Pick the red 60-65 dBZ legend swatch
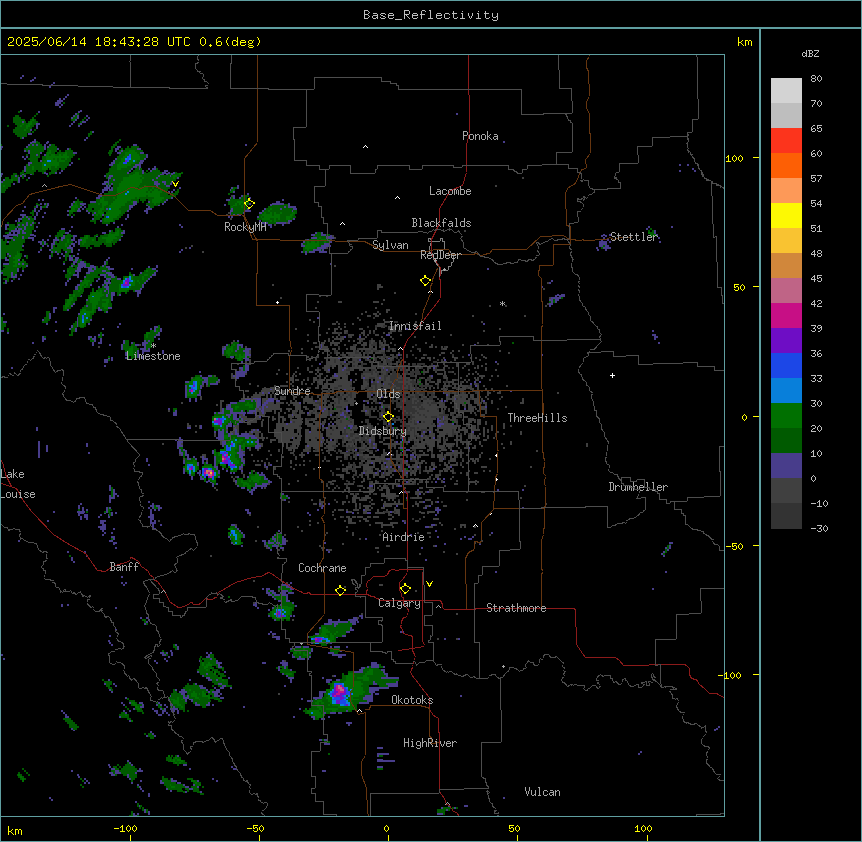 click(x=786, y=140)
